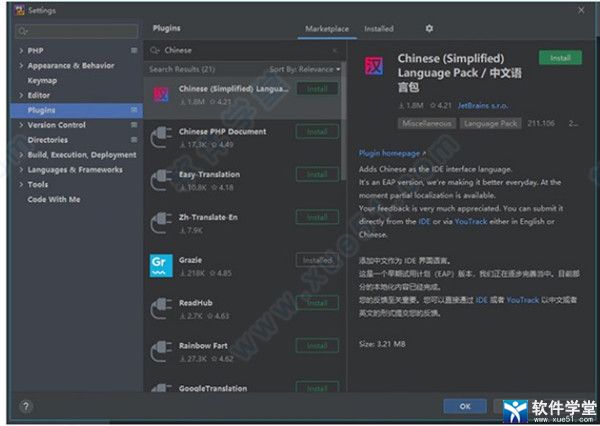The height and width of the screenshot is (426, 600).
Task: Click the project-level marker icon beside Directories
Action: [134, 140]
